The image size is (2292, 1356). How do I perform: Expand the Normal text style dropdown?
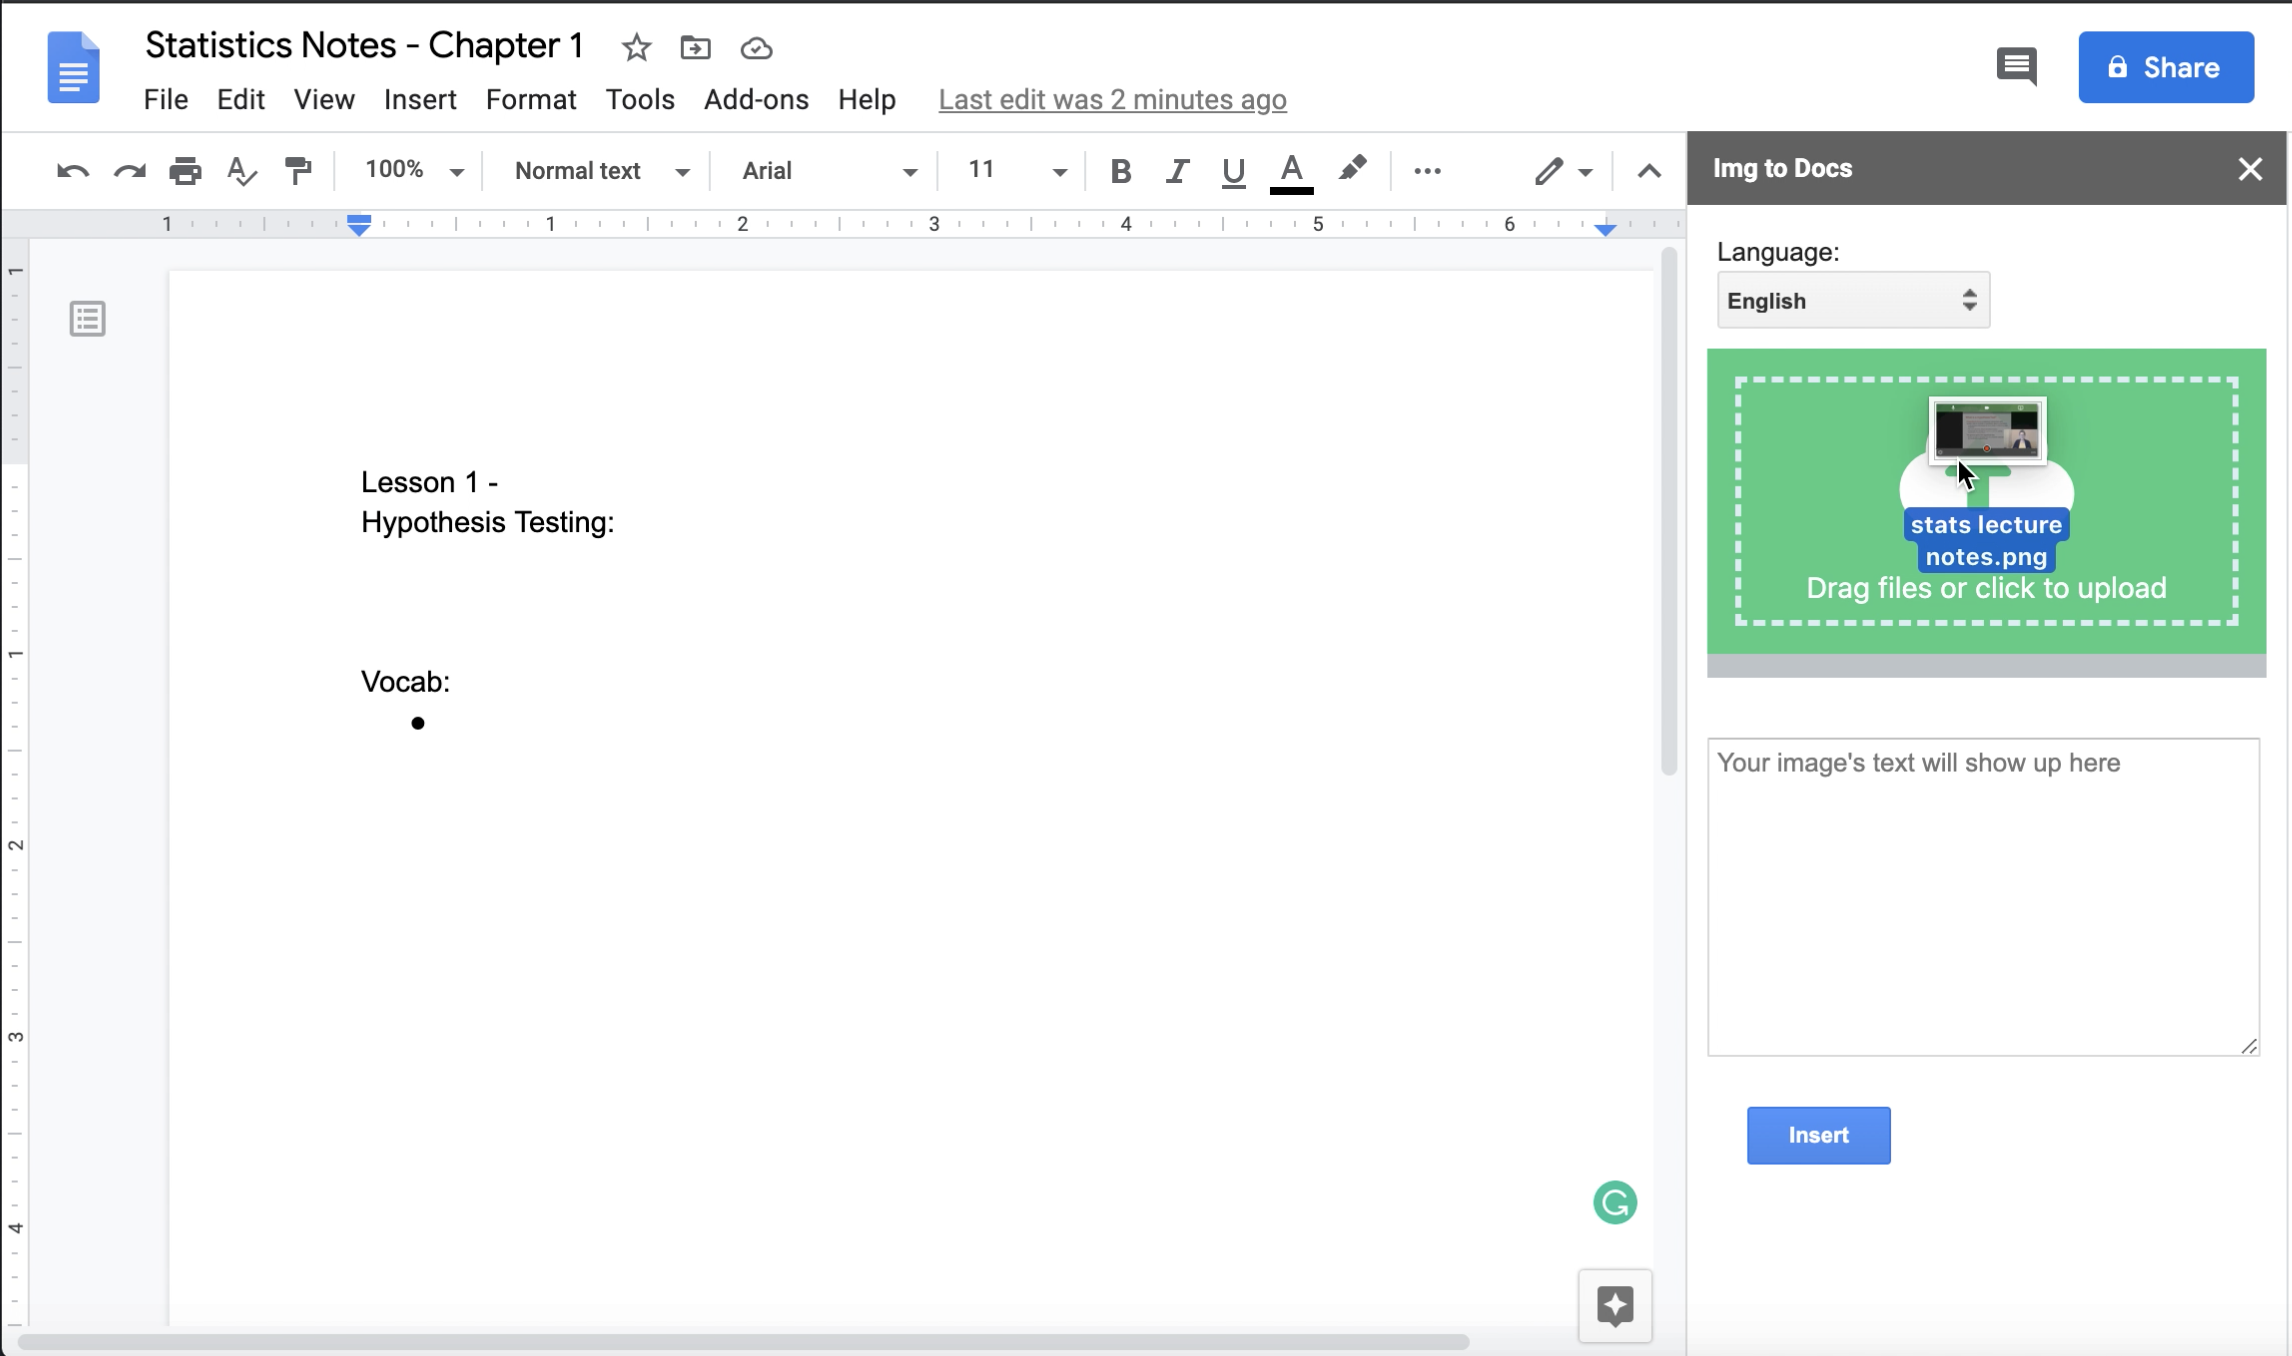600,171
